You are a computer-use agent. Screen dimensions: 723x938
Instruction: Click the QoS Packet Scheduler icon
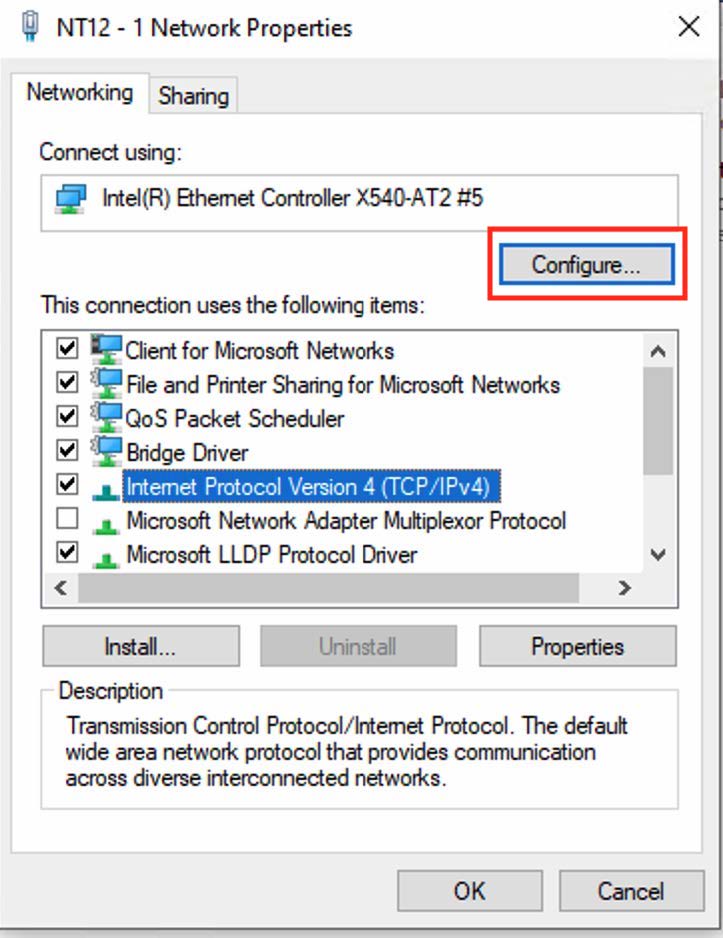point(106,417)
